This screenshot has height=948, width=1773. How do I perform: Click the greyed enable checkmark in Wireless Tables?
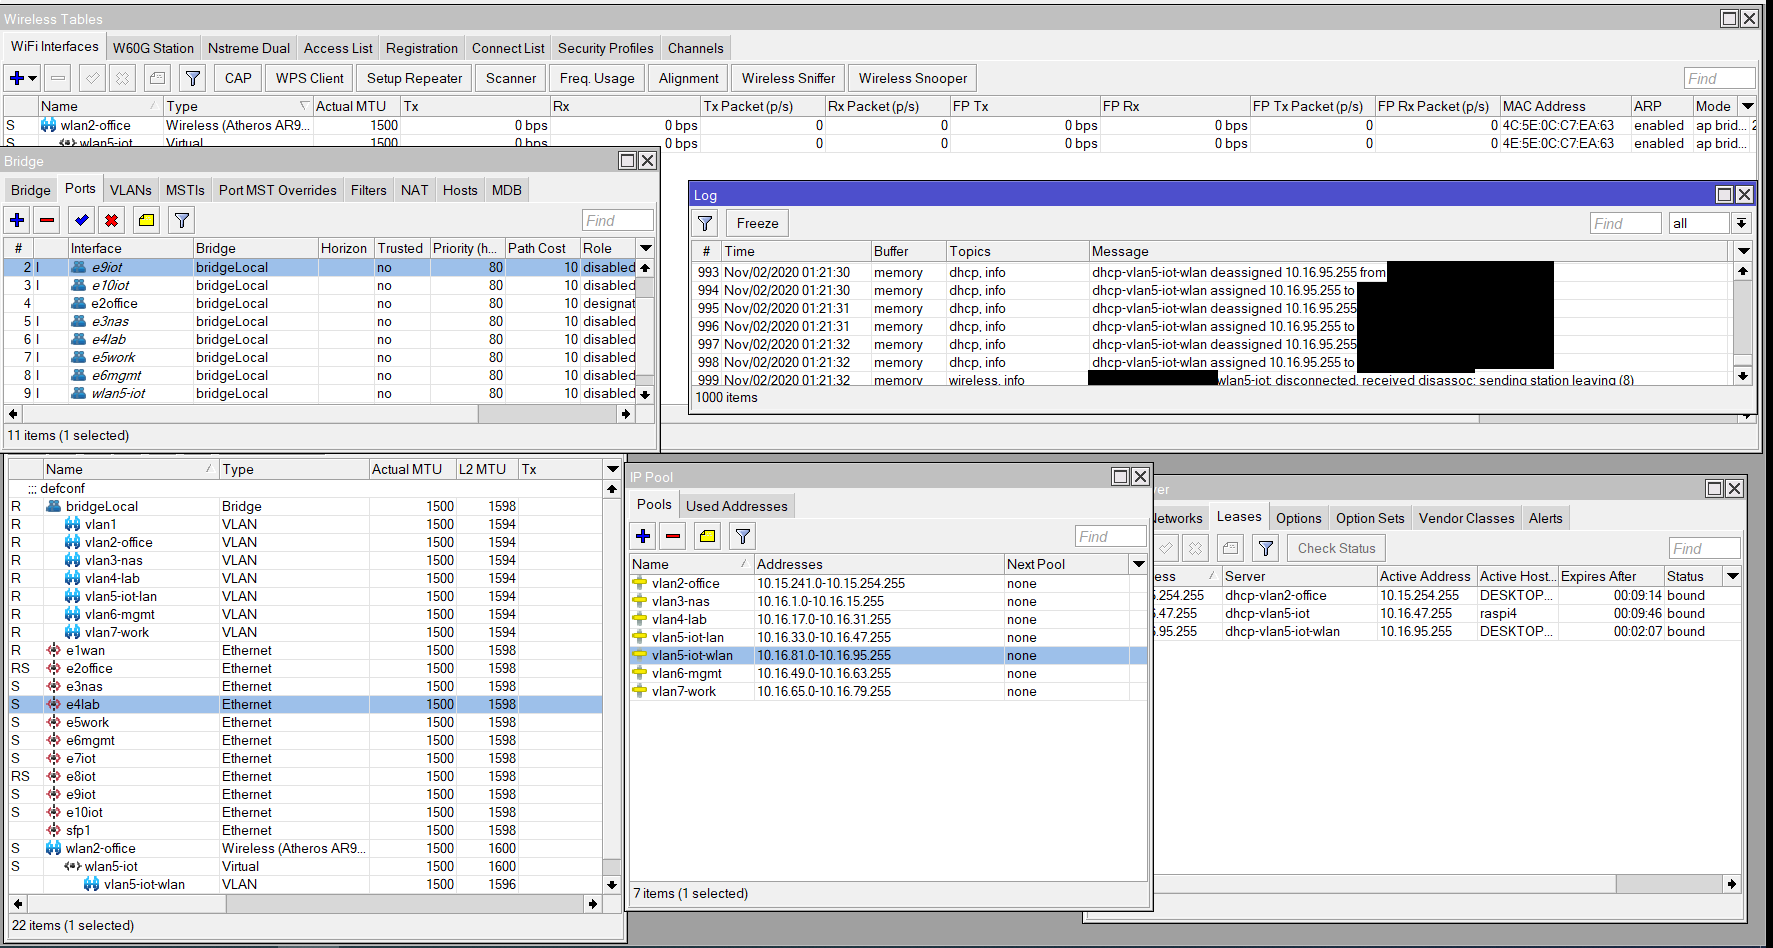pos(92,78)
